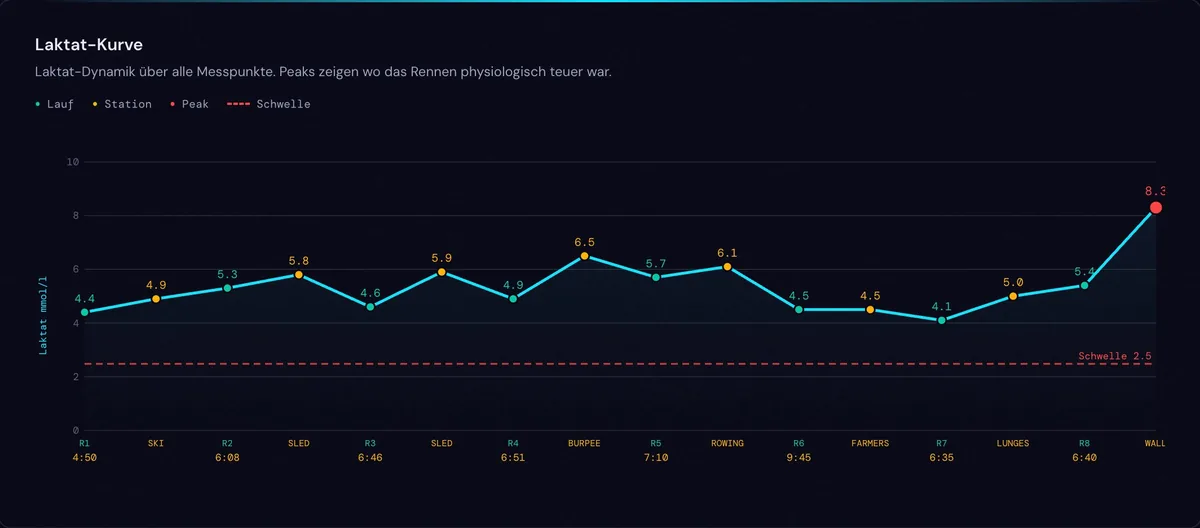Select the BURPEE data point marker at 6.5
This screenshot has width=1200, height=528.
click(x=584, y=256)
